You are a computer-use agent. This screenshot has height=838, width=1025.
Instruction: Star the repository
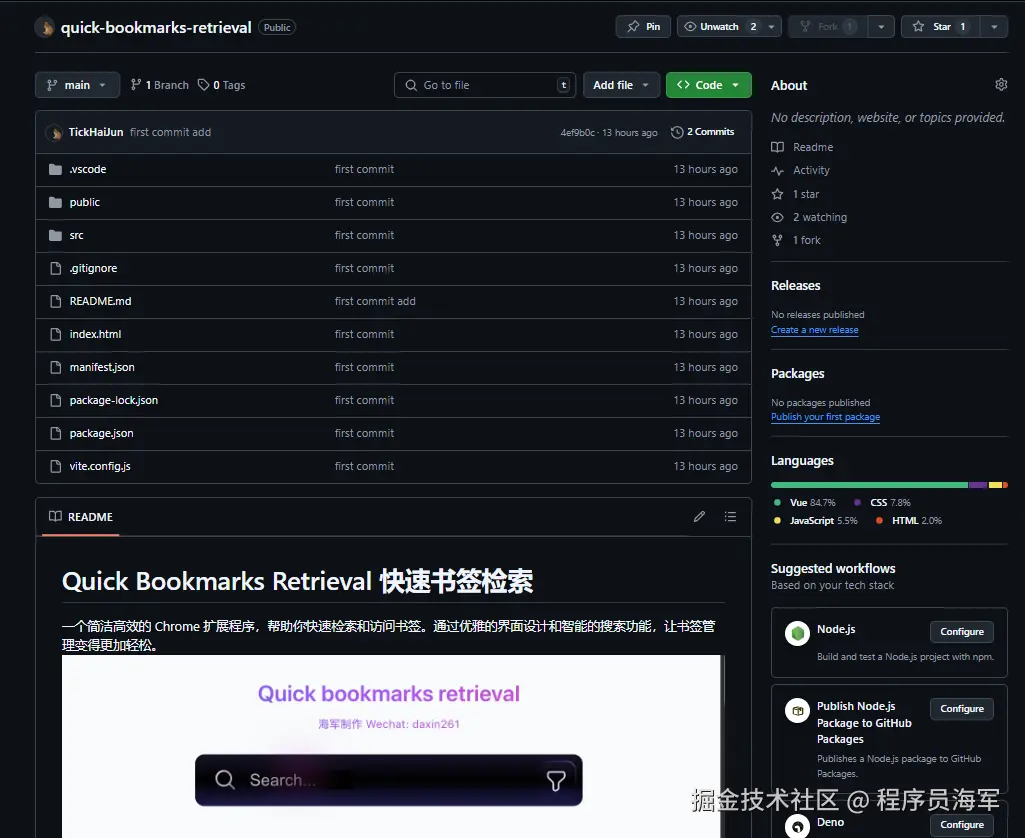[941, 26]
